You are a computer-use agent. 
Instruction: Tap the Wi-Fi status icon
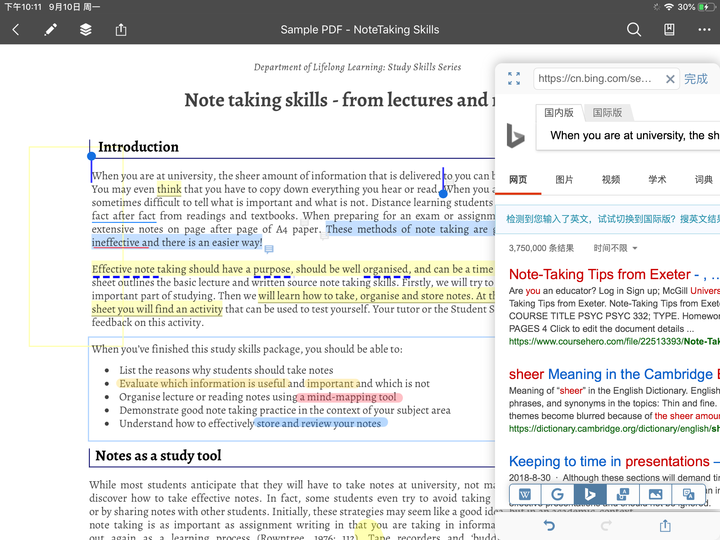669,7
